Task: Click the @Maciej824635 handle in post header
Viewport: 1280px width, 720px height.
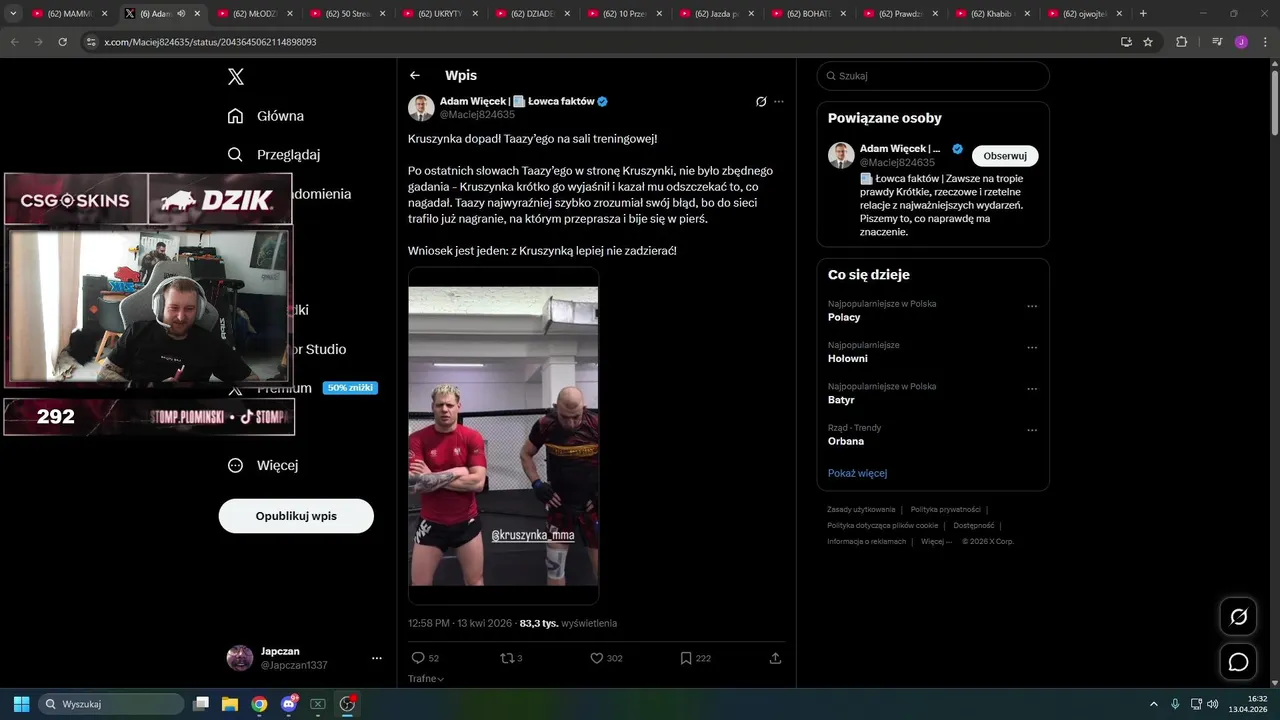Action: (x=477, y=115)
